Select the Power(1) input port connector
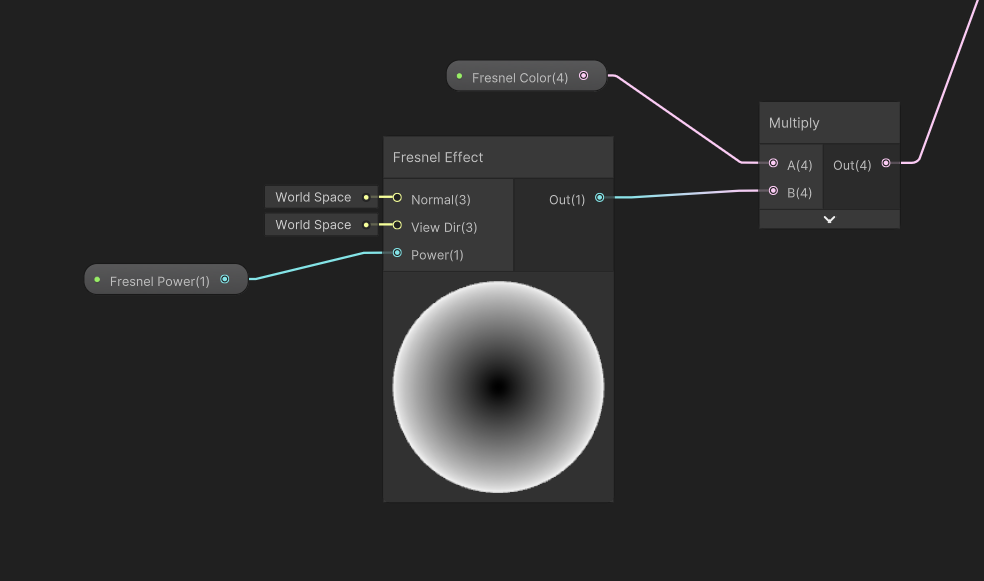984x581 pixels. (x=398, y=253)
